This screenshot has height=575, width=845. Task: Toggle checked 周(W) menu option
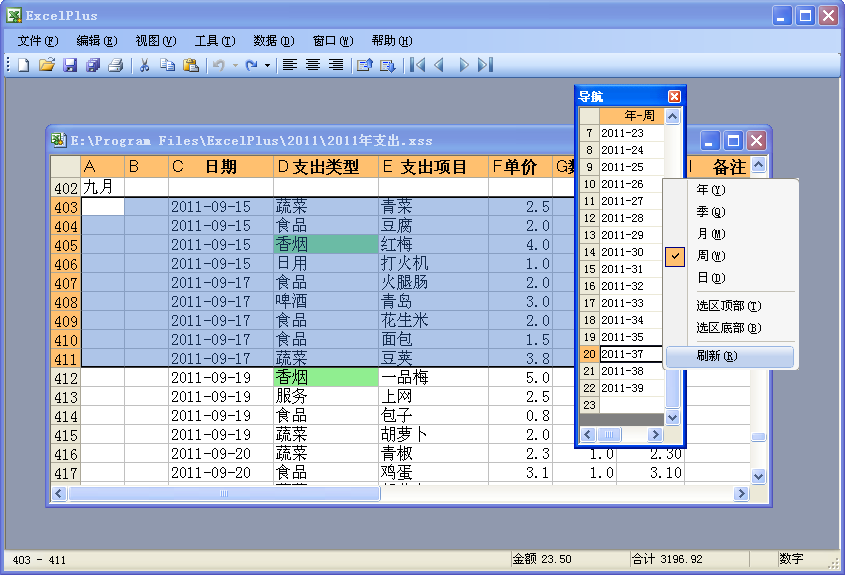(730, 256)
